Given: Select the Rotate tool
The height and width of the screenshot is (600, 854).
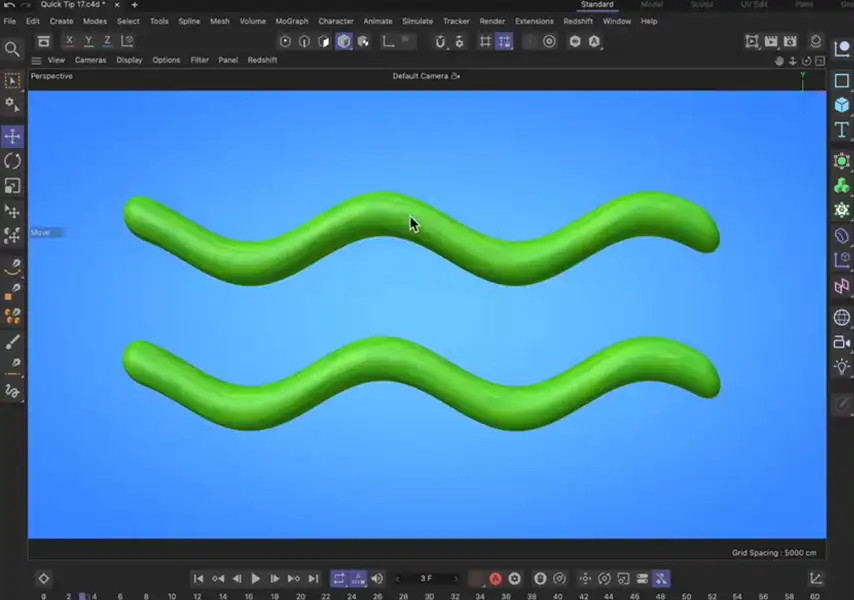Looking at the screenshot, I should pos(13,161).
